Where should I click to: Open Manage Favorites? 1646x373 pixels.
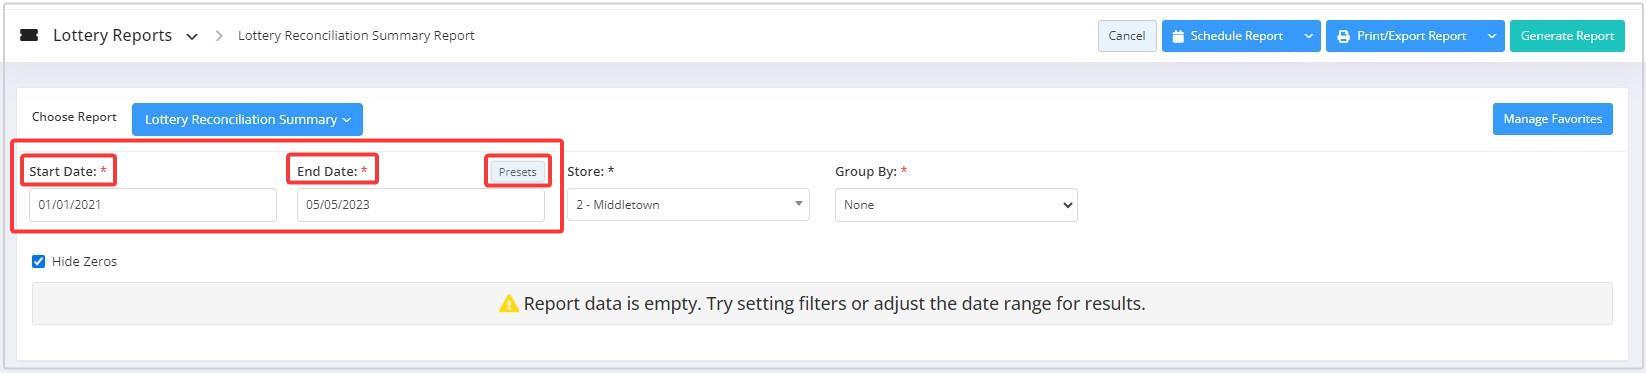point(1552,119)
